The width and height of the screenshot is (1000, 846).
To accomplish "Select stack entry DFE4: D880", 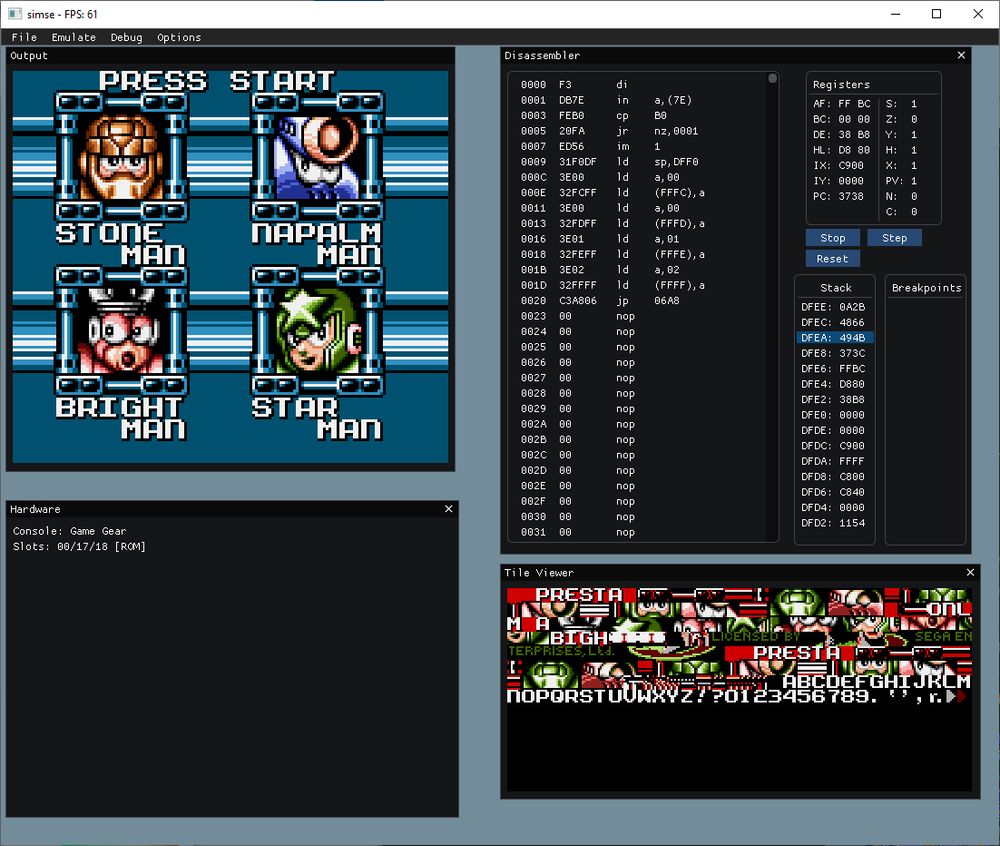I will point(834,384).
